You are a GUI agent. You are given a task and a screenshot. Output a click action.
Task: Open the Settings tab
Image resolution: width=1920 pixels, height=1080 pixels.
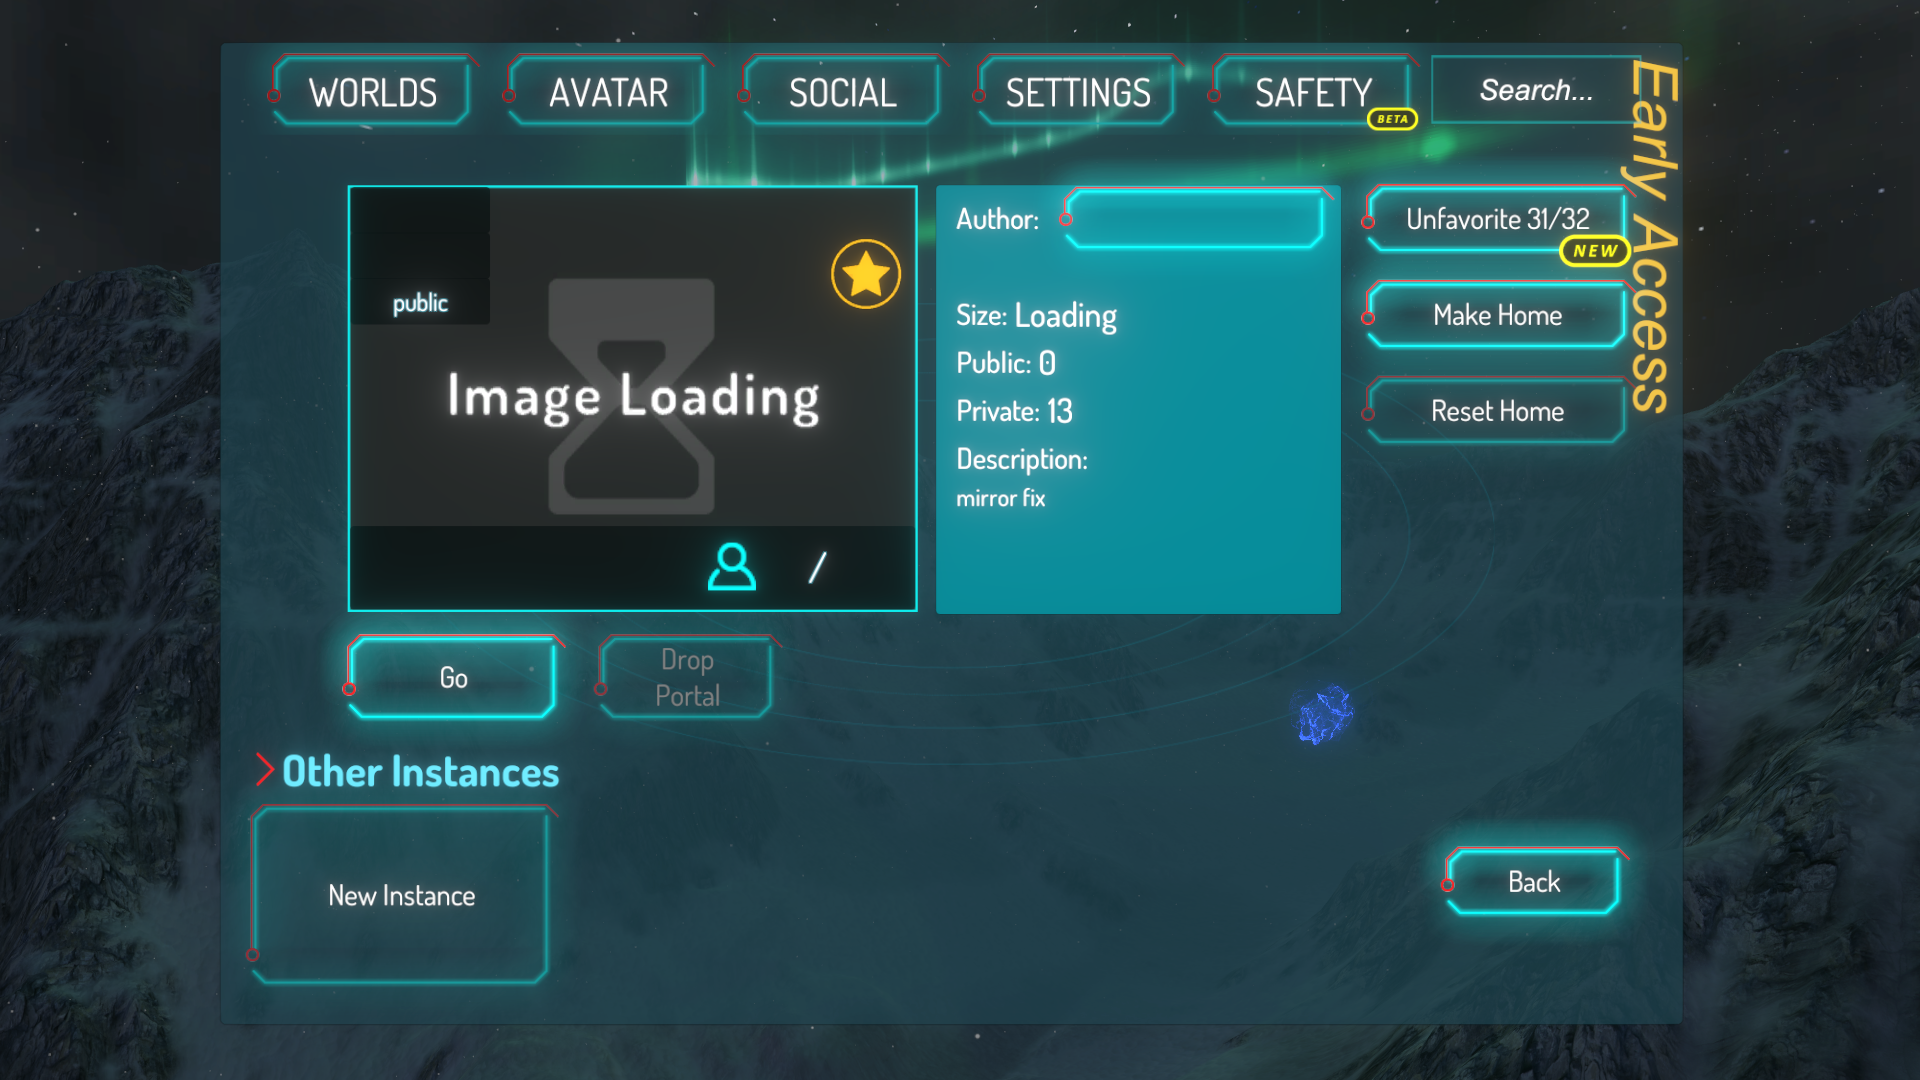(x=1078, y=92)
